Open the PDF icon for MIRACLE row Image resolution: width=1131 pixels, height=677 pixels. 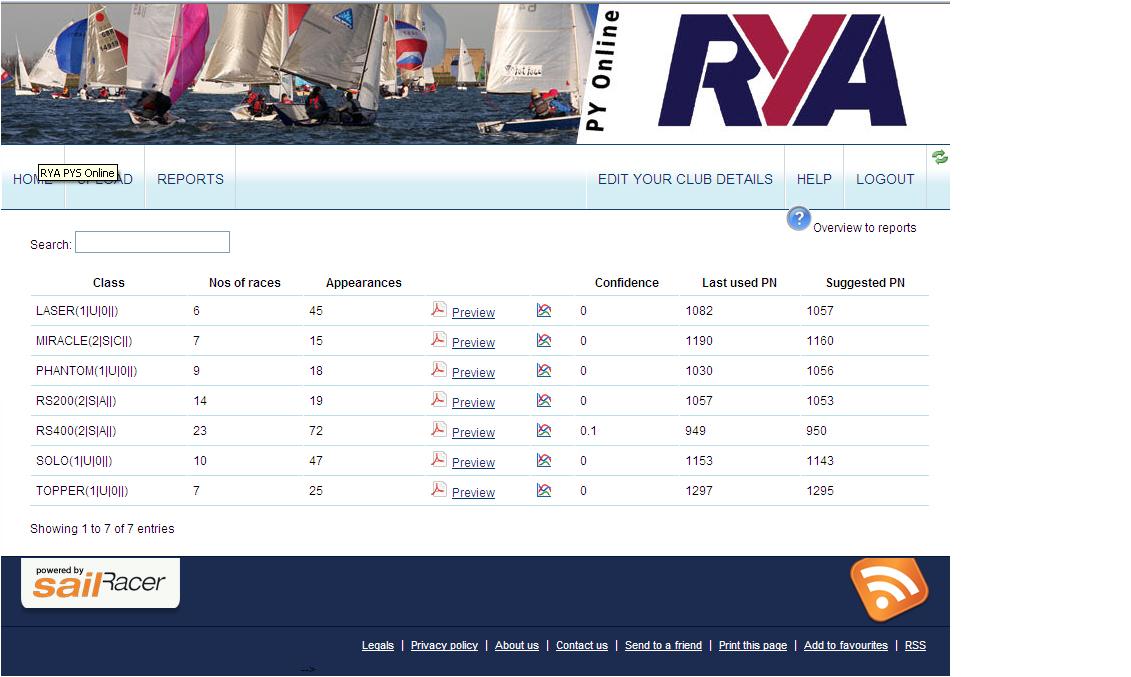tap(439, 339)
